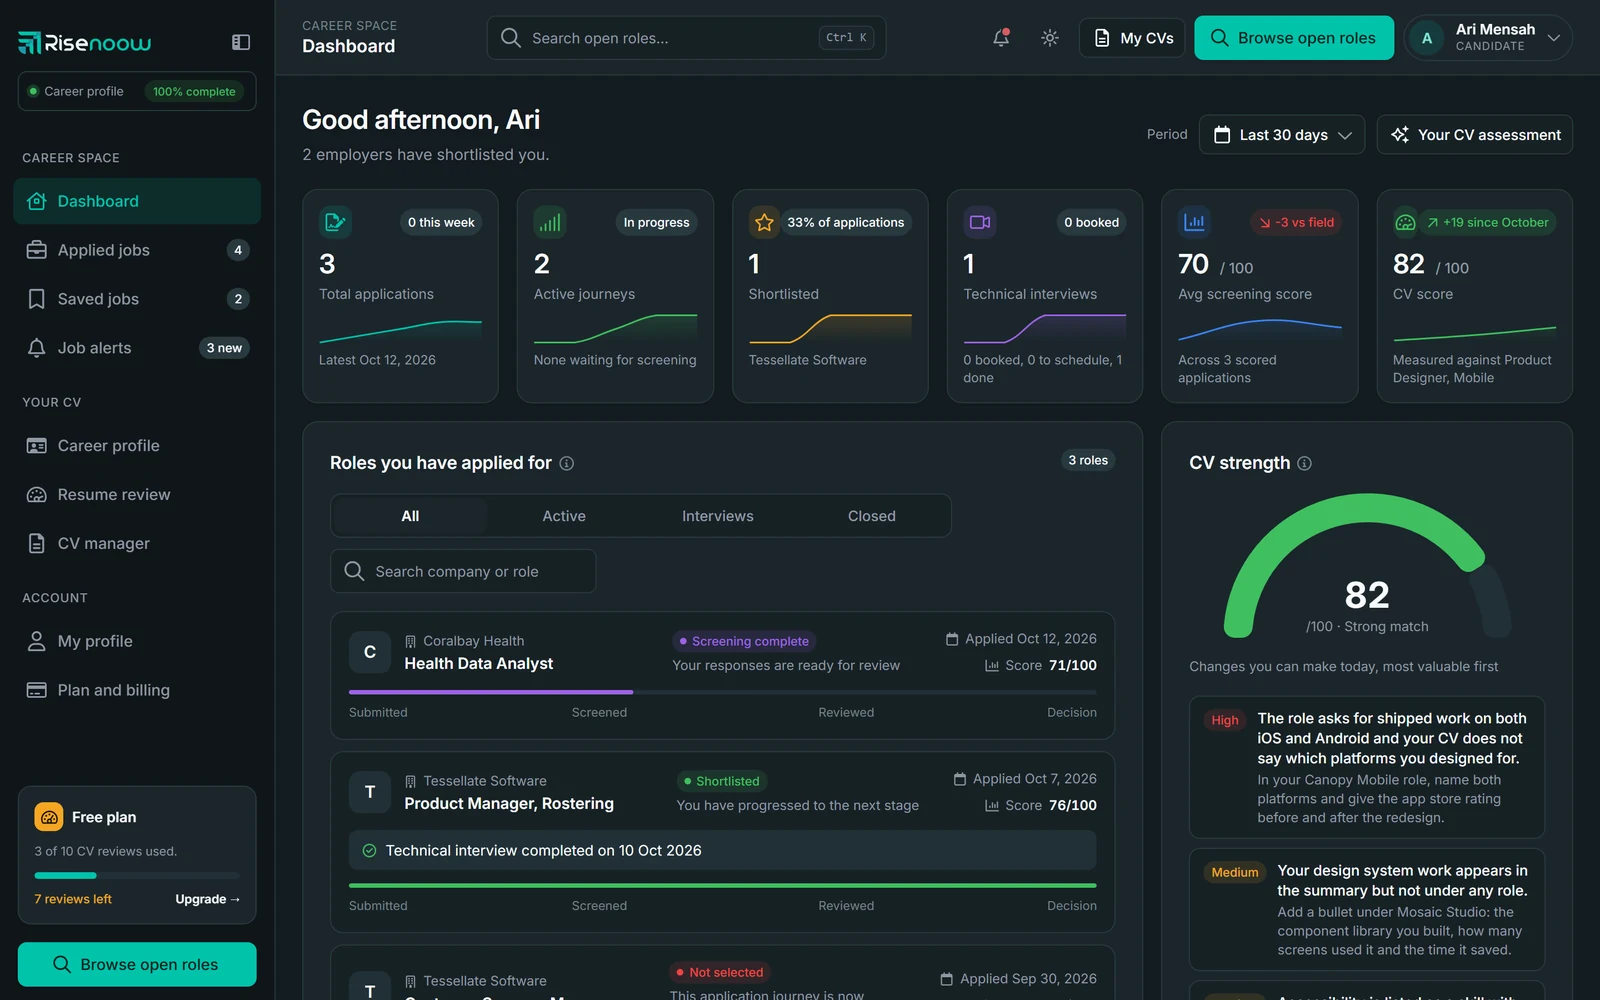Switch to the Interviews tab
1600x1000 pixels.
point(718,516)
